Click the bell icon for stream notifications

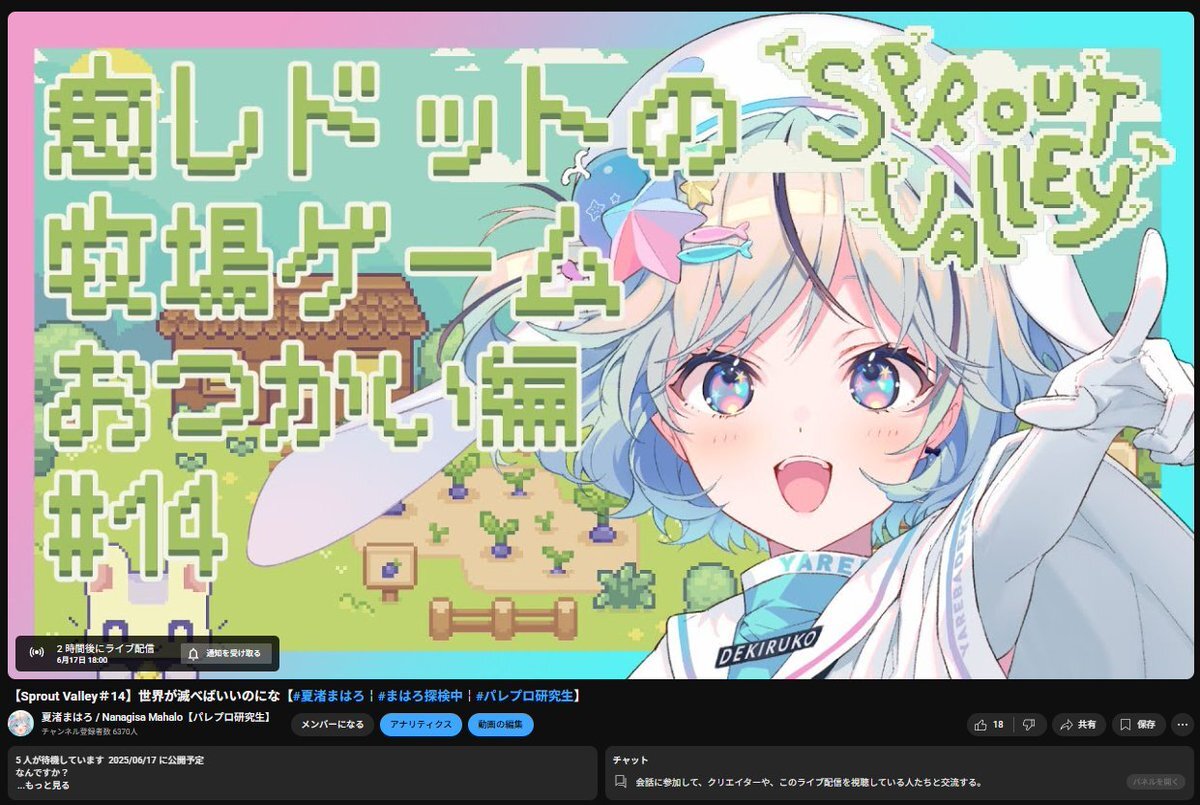point(193,653)
